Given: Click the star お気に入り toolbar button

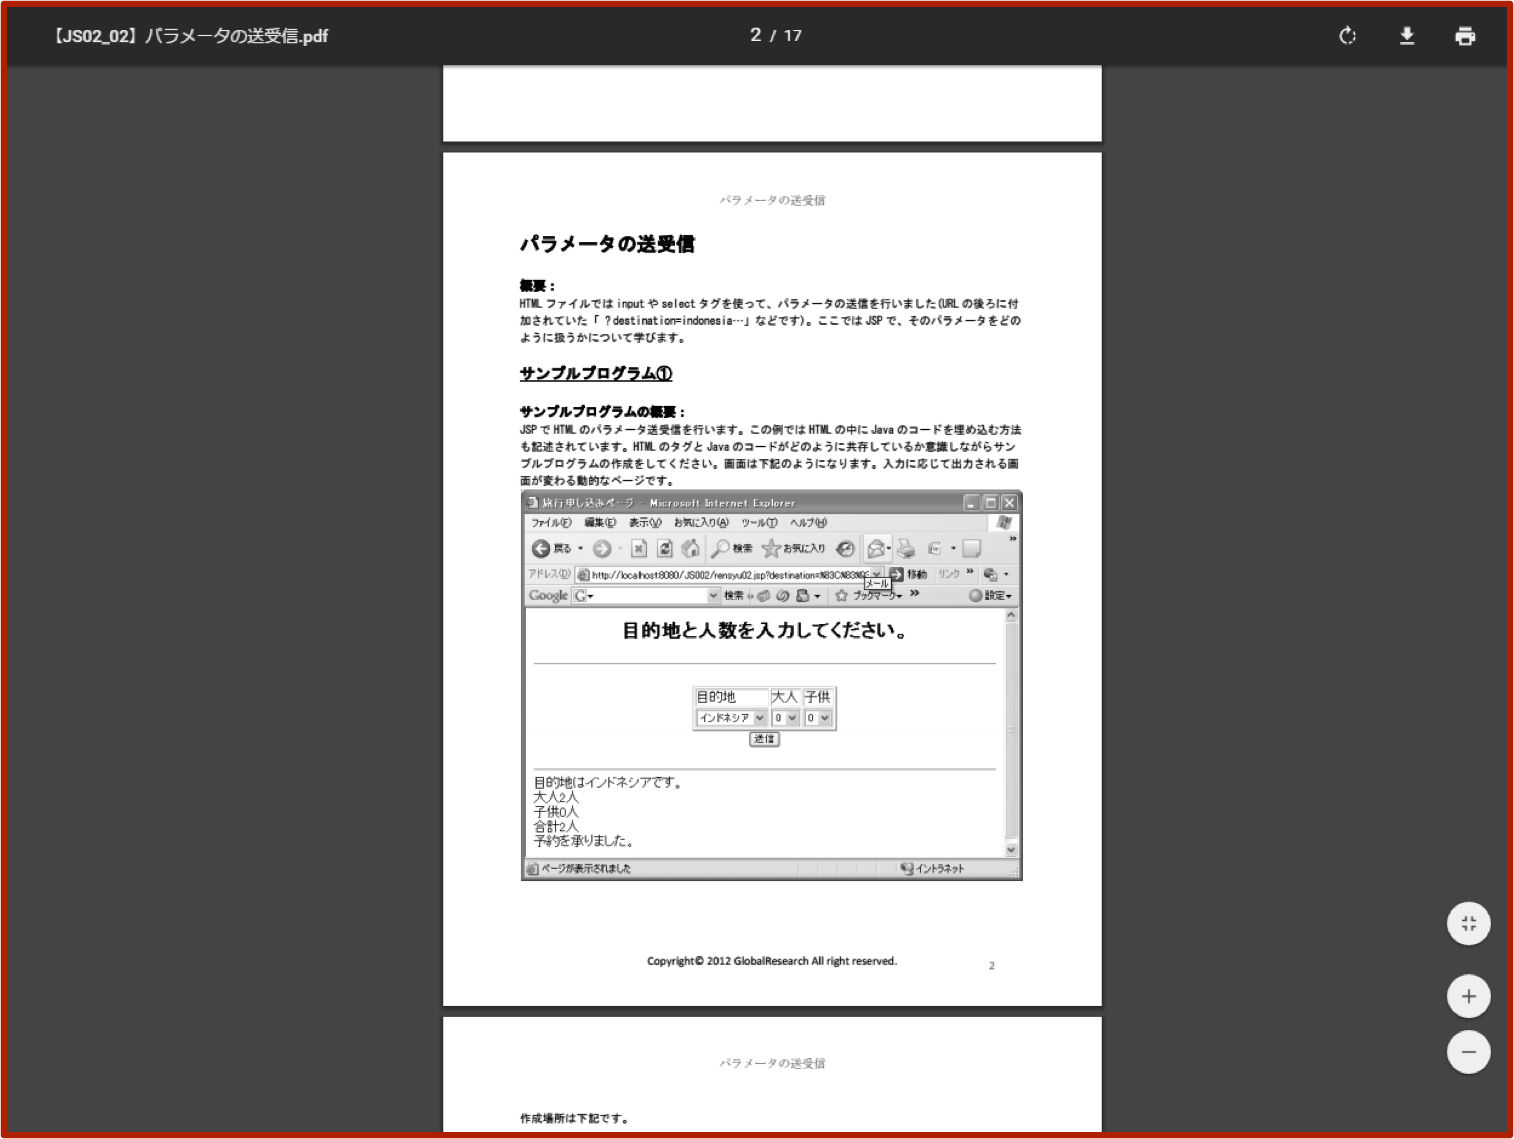Looking at the screenshot, I should (772, 548).
